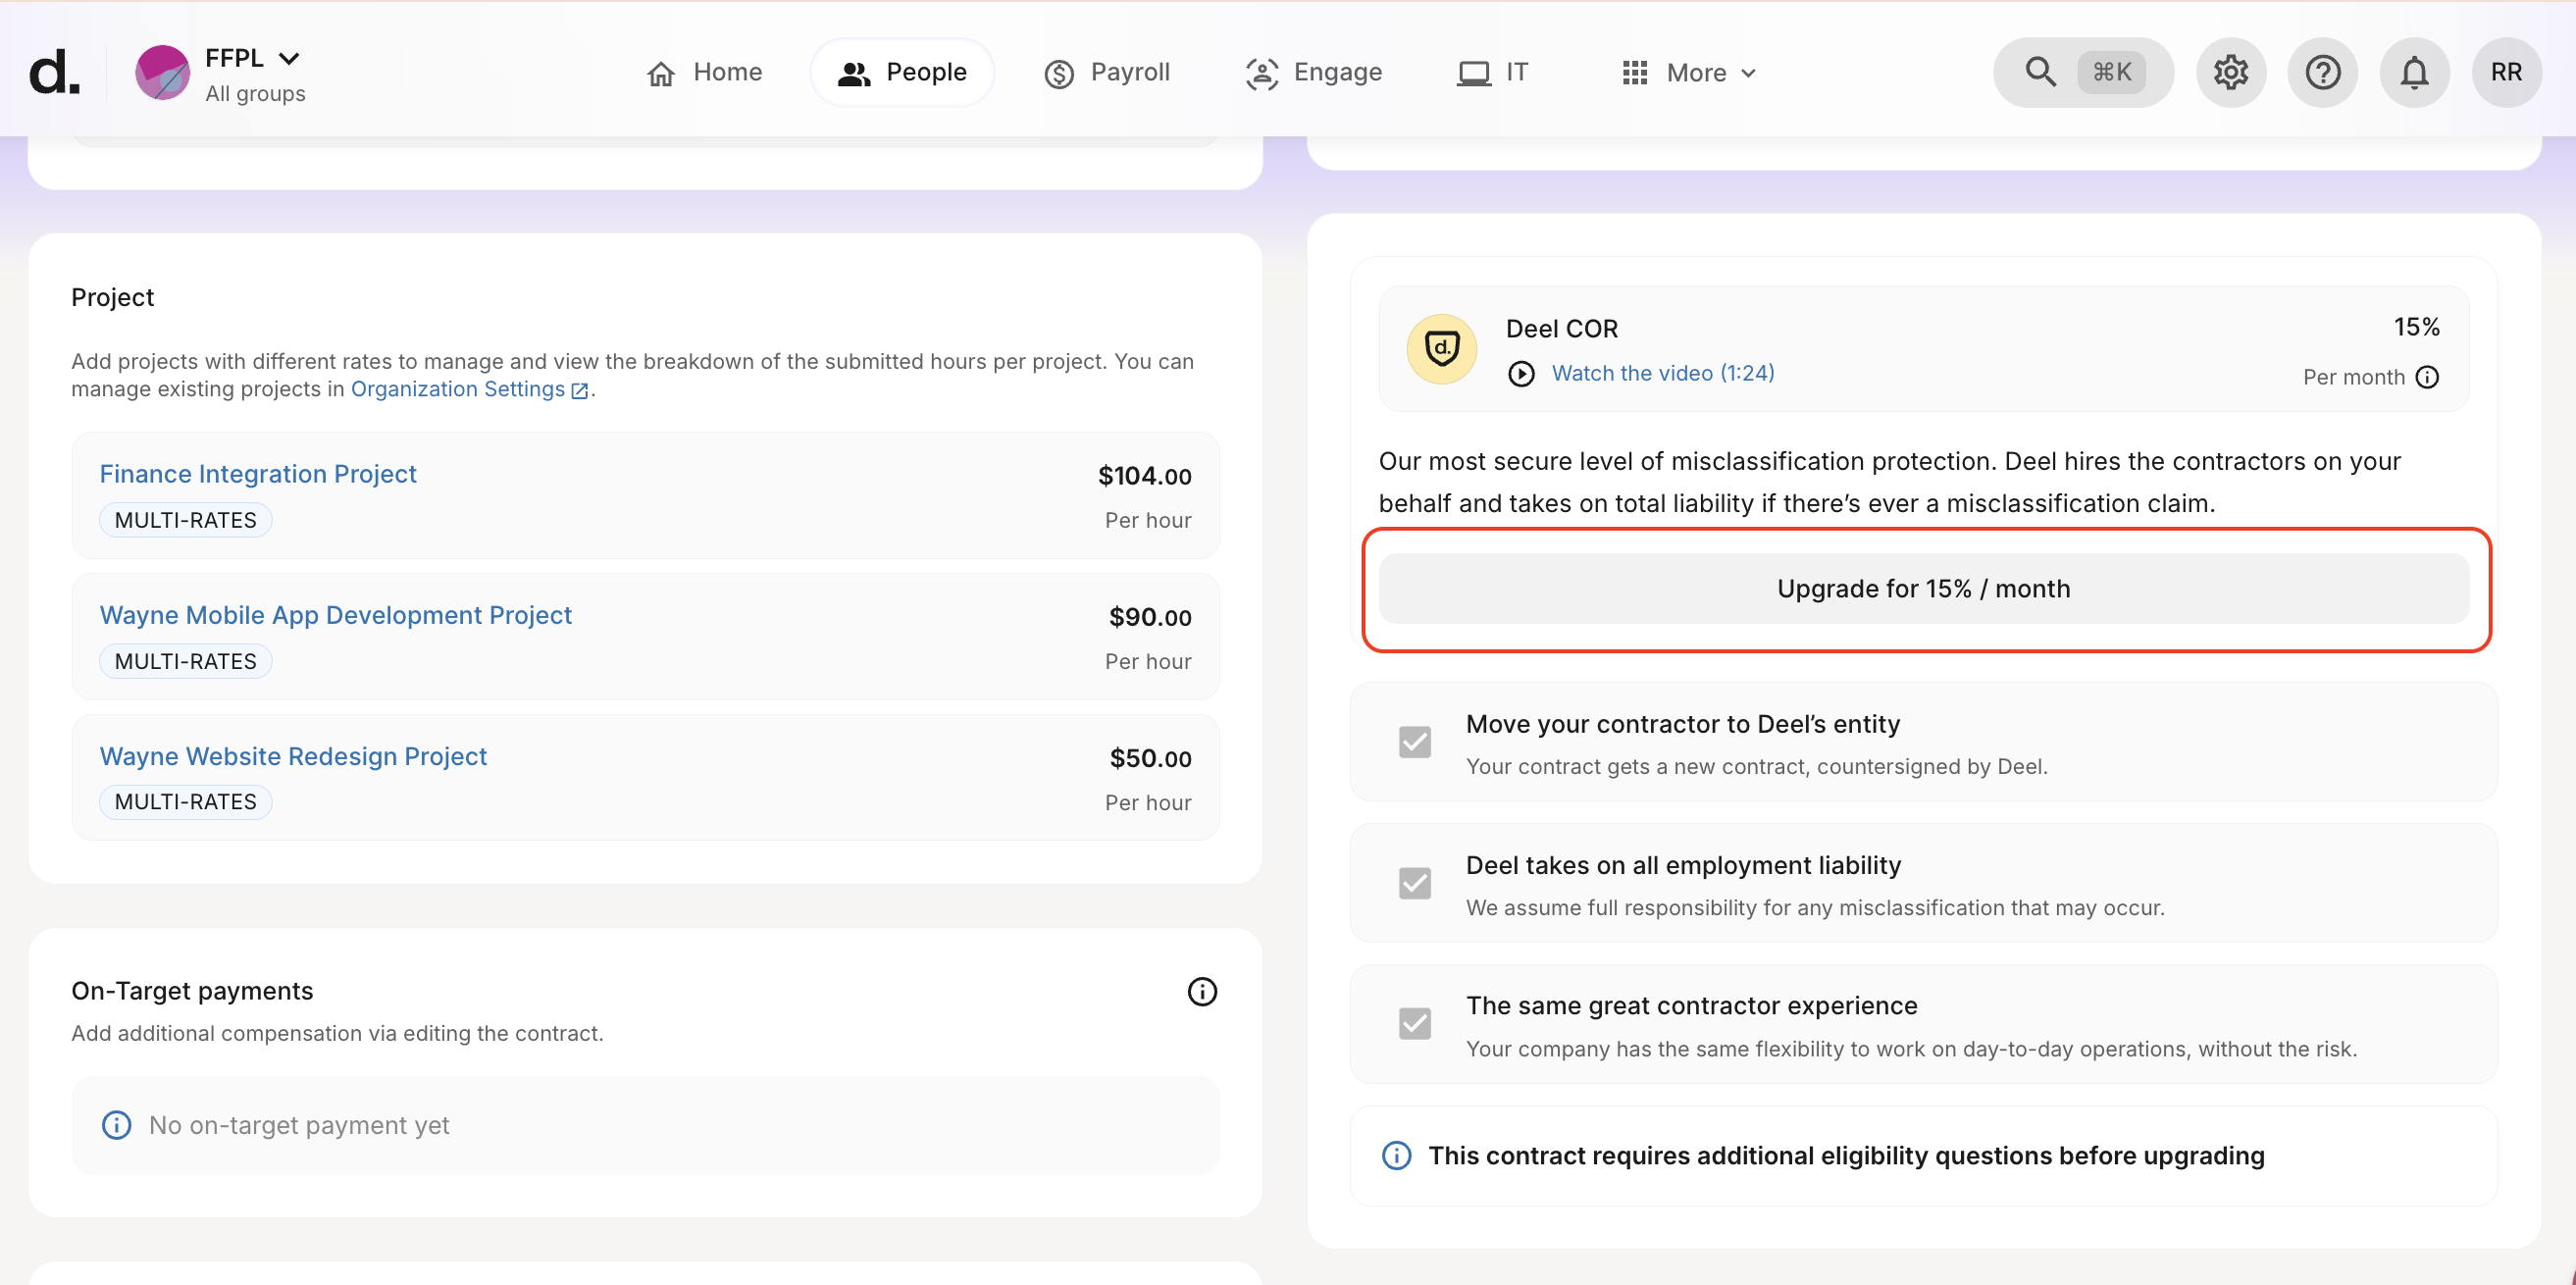Open Finance Integration Project link
2576x1285 pixels.
point(258,474)
